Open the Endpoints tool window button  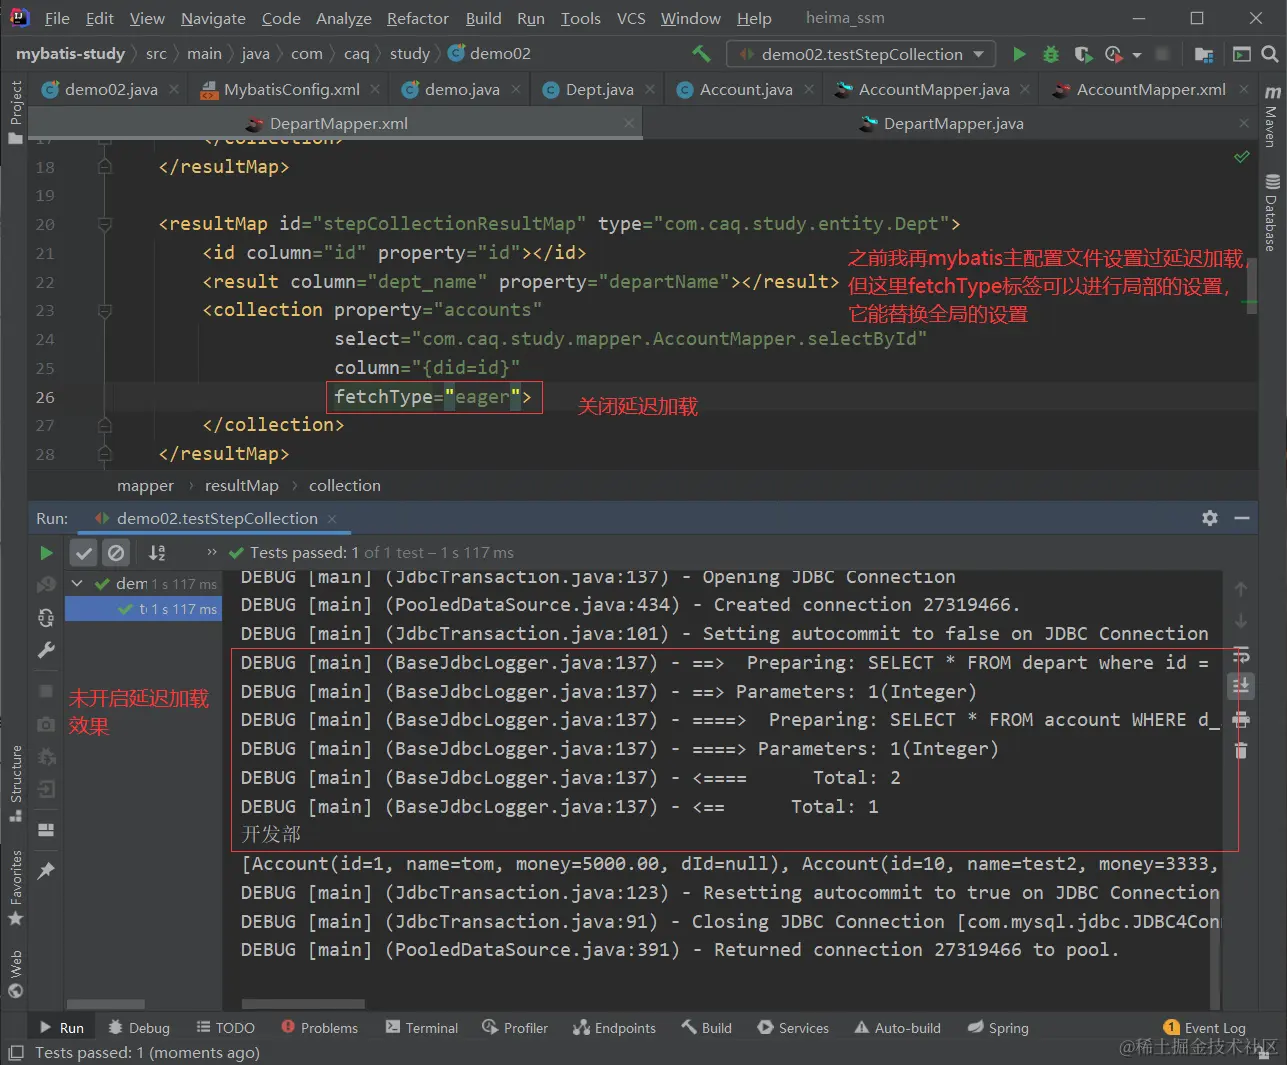[x=614, y=1027]
